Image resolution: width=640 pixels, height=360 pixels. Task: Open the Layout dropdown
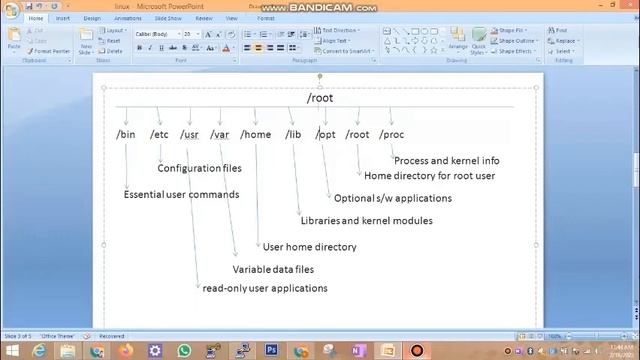tap(113, 31)
